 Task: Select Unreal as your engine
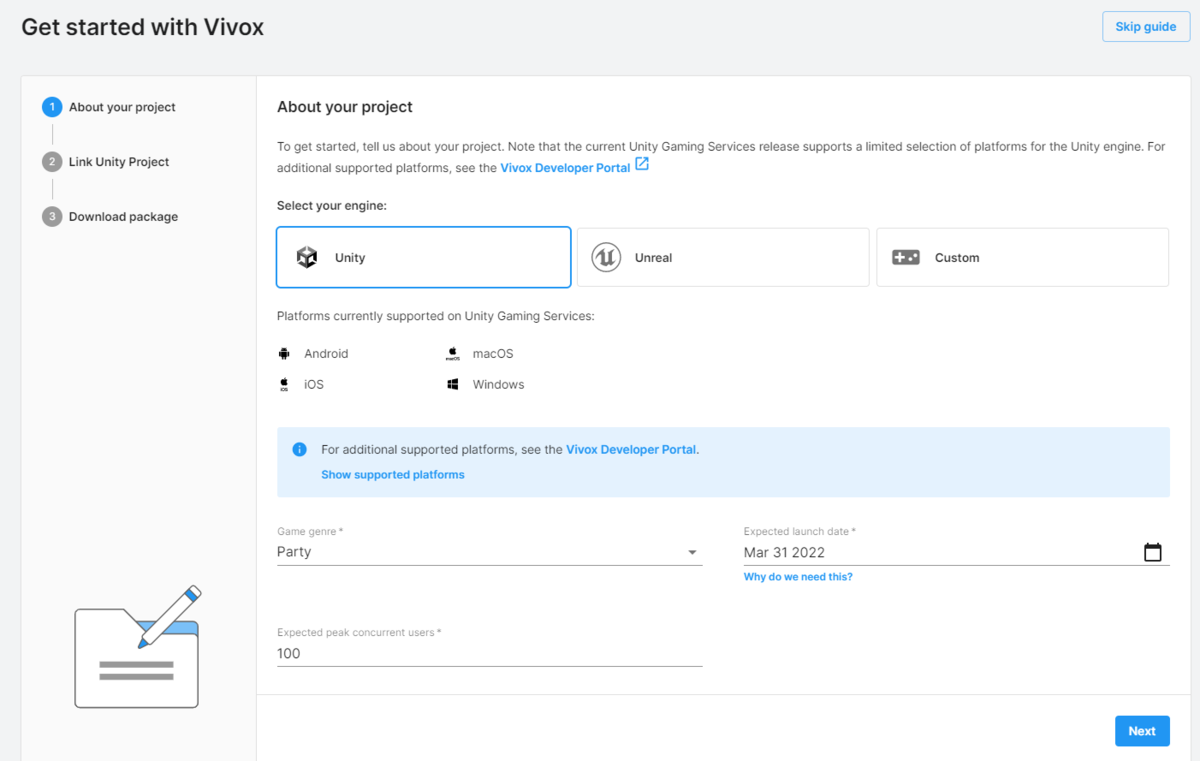click(x=723, y=257)
